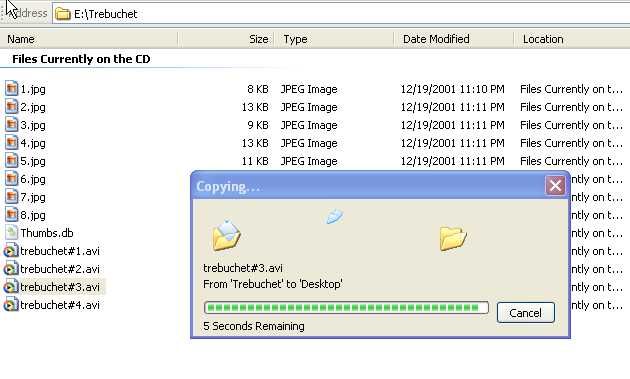Image resolution: width=630 pixels, height=379 pixels.
Task: Select the 5.jpg file icon
Action: tap(12, 161)
